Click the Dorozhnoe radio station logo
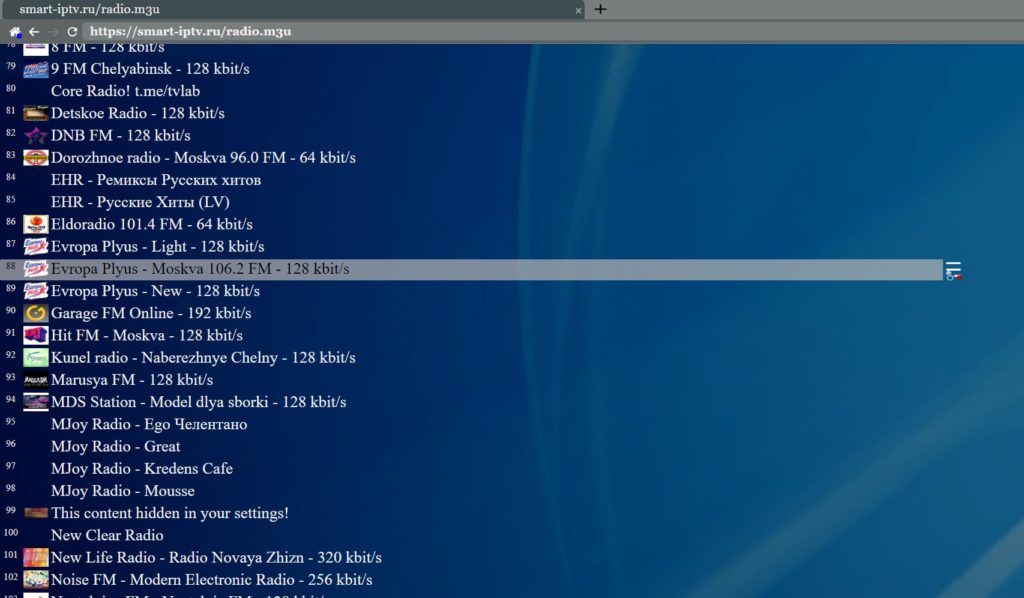 (x=36, y=158)
